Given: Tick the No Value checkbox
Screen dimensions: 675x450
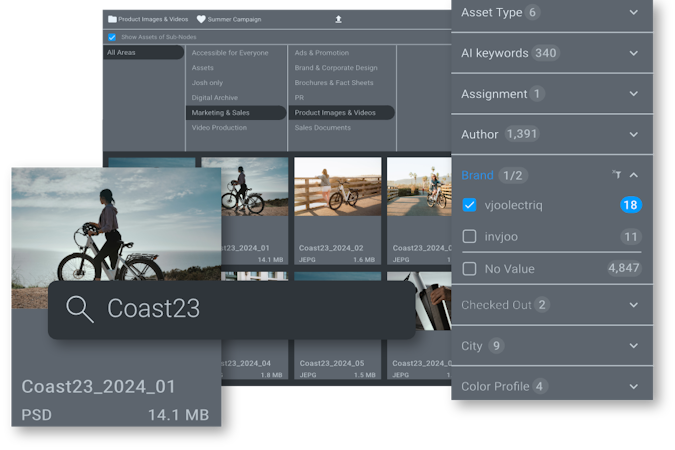Looking at the screenshot, I should tap(470, 268).
